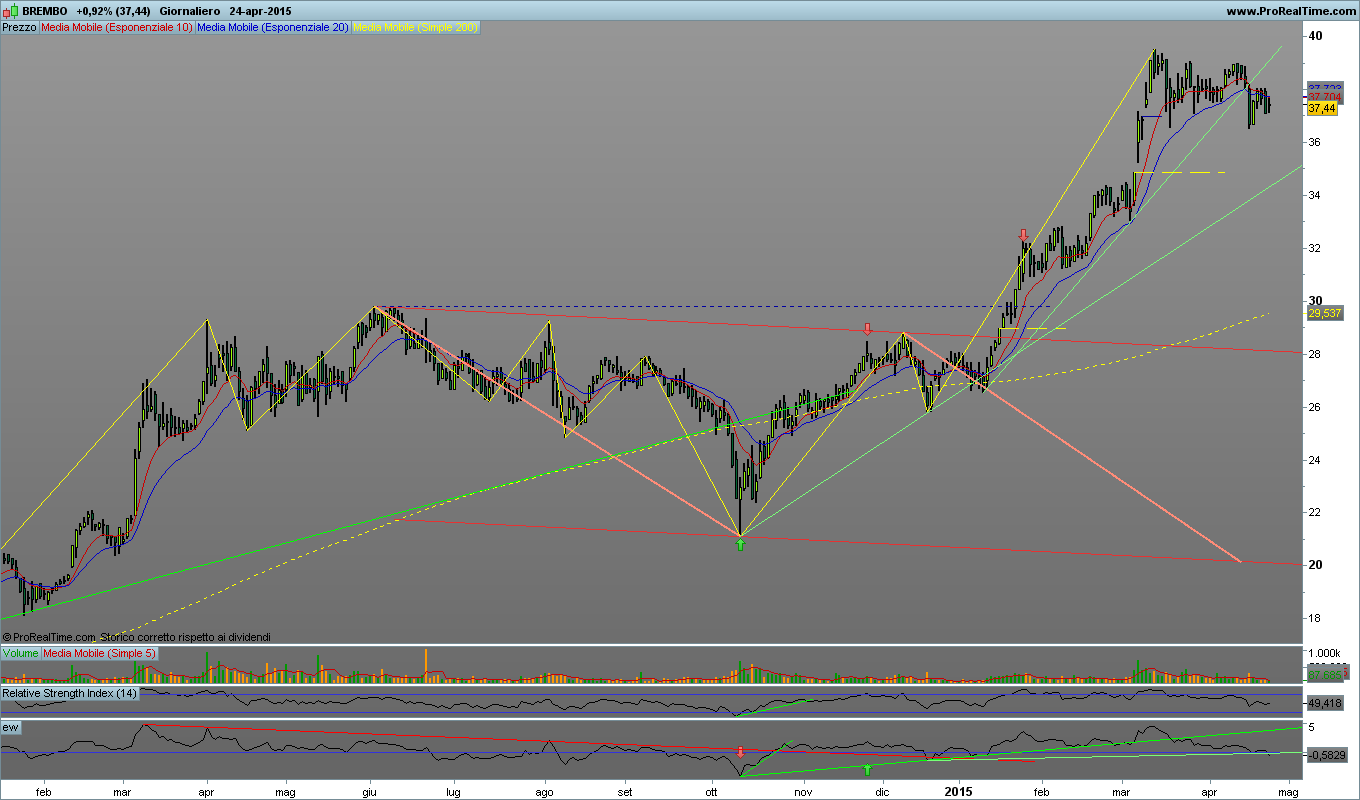
Task: Click the red down arrow near price 32
Action: point(1024,235)
